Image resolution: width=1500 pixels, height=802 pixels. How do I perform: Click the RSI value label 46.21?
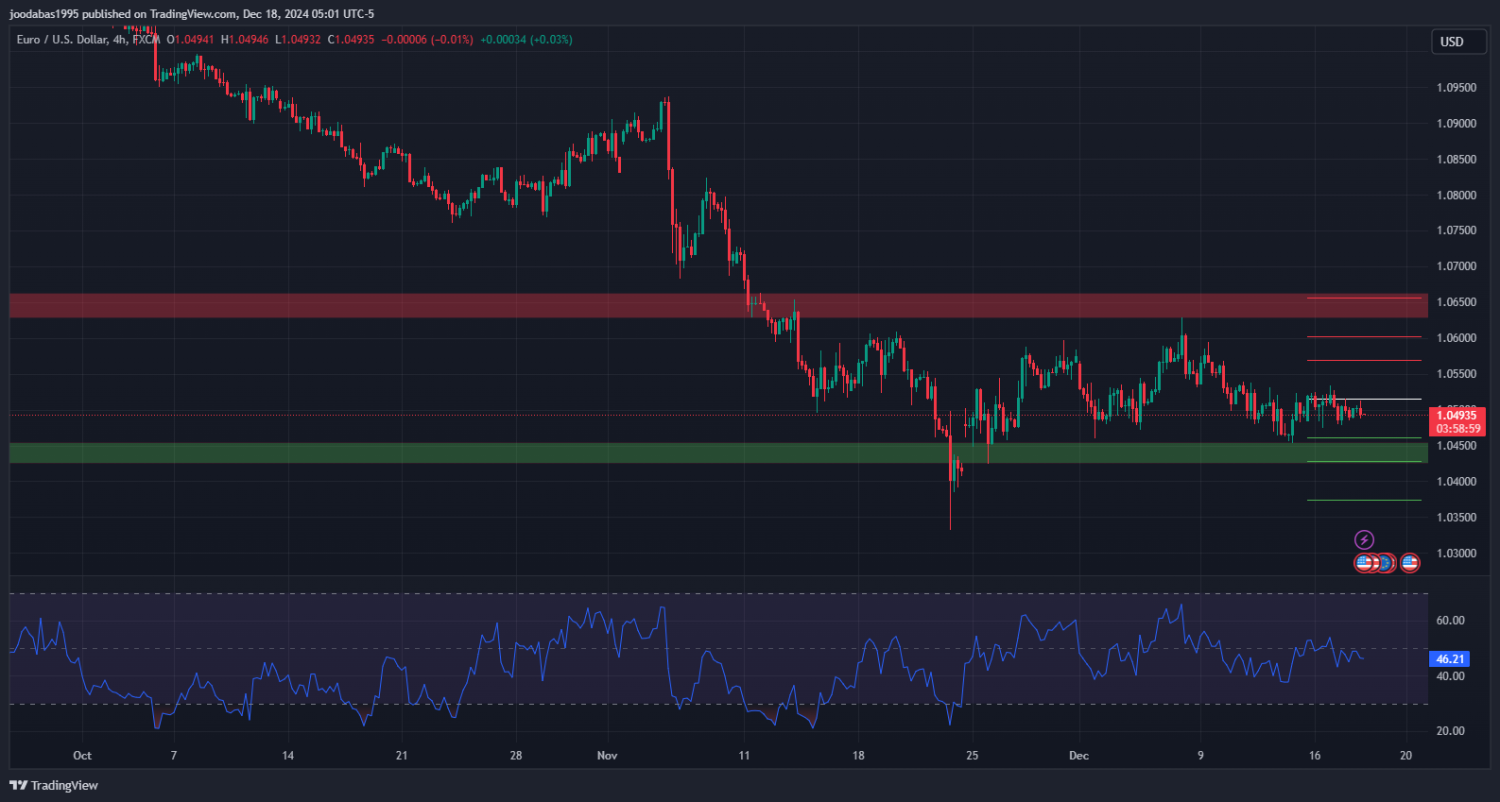tap(1450, 660)
